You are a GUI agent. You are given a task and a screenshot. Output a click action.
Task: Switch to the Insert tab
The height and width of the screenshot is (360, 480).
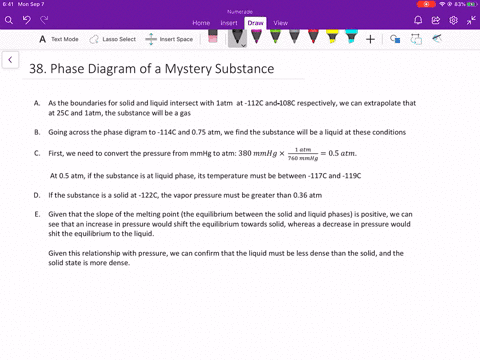pos(229,23)
